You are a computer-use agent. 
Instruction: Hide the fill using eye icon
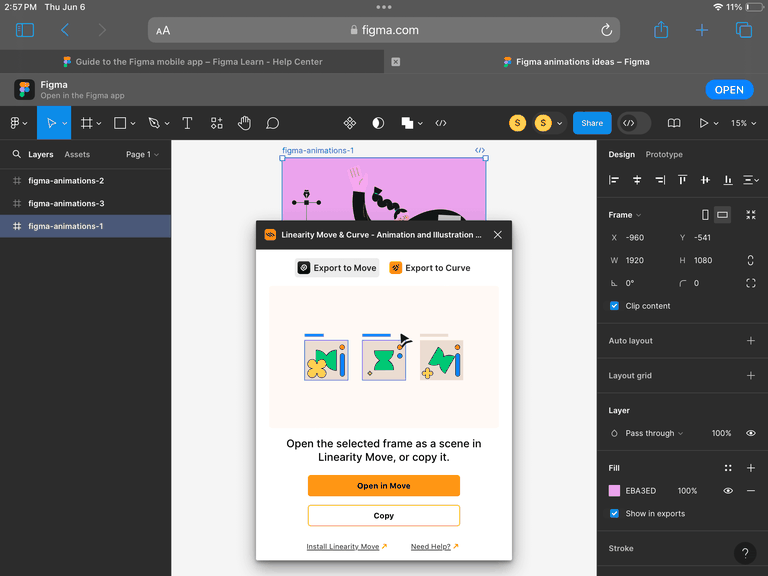(728, 491)
